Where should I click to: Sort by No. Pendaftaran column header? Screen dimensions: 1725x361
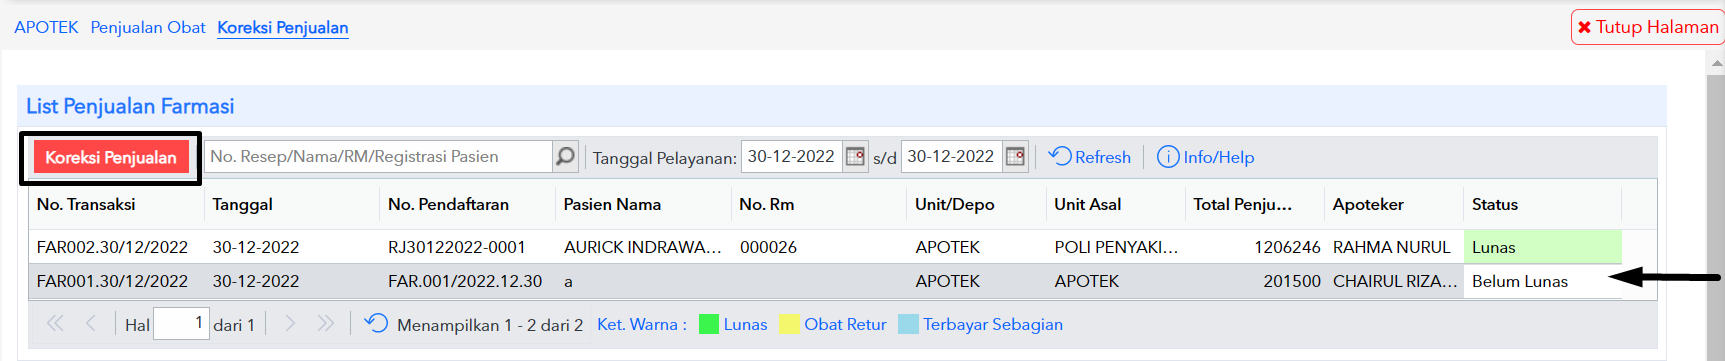[x=468, y=204]
